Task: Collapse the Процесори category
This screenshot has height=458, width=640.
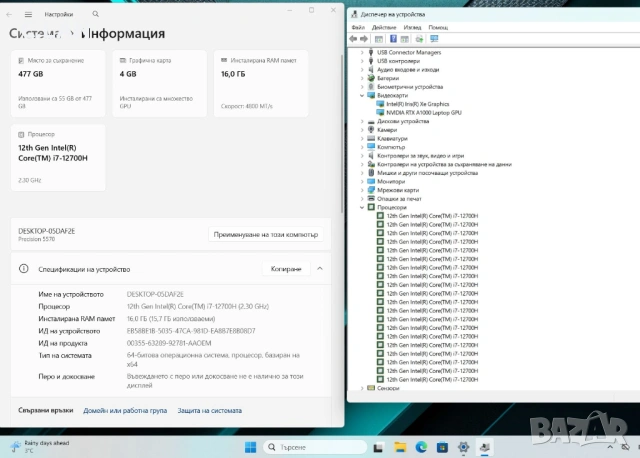Action: click(362, 207)
